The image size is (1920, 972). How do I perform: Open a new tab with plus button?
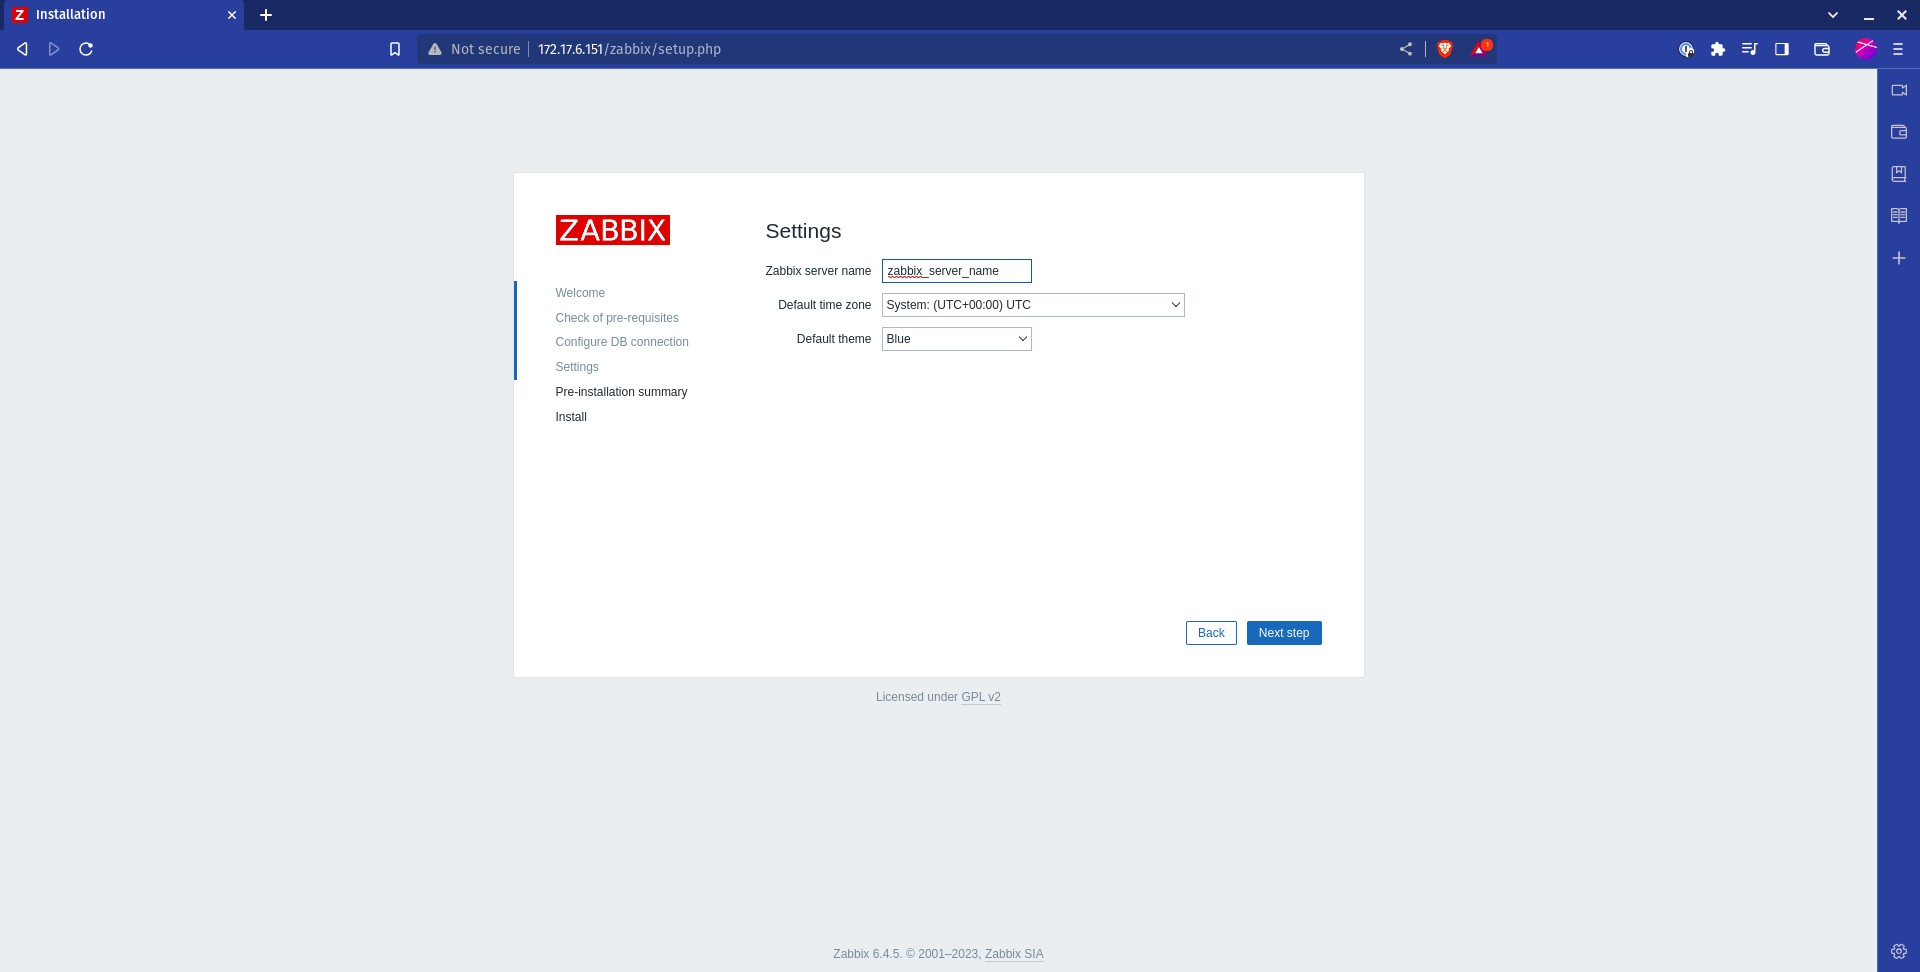(x=266, y=15)
